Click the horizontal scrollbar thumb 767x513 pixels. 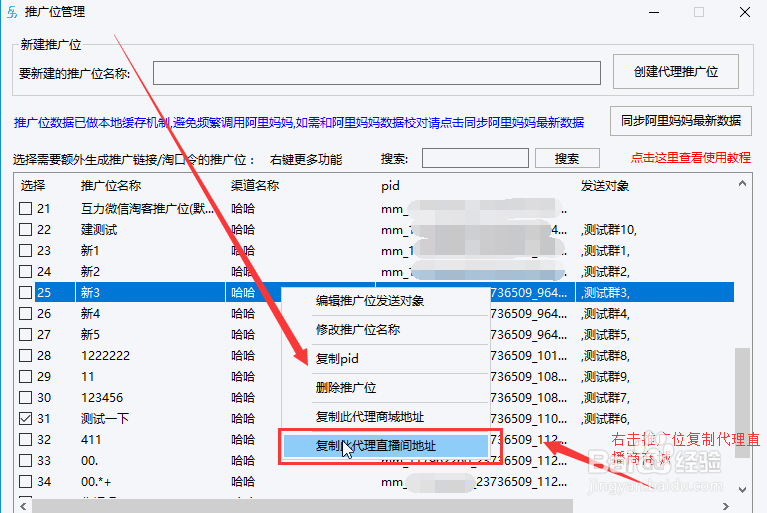click(x=301, y=506)
